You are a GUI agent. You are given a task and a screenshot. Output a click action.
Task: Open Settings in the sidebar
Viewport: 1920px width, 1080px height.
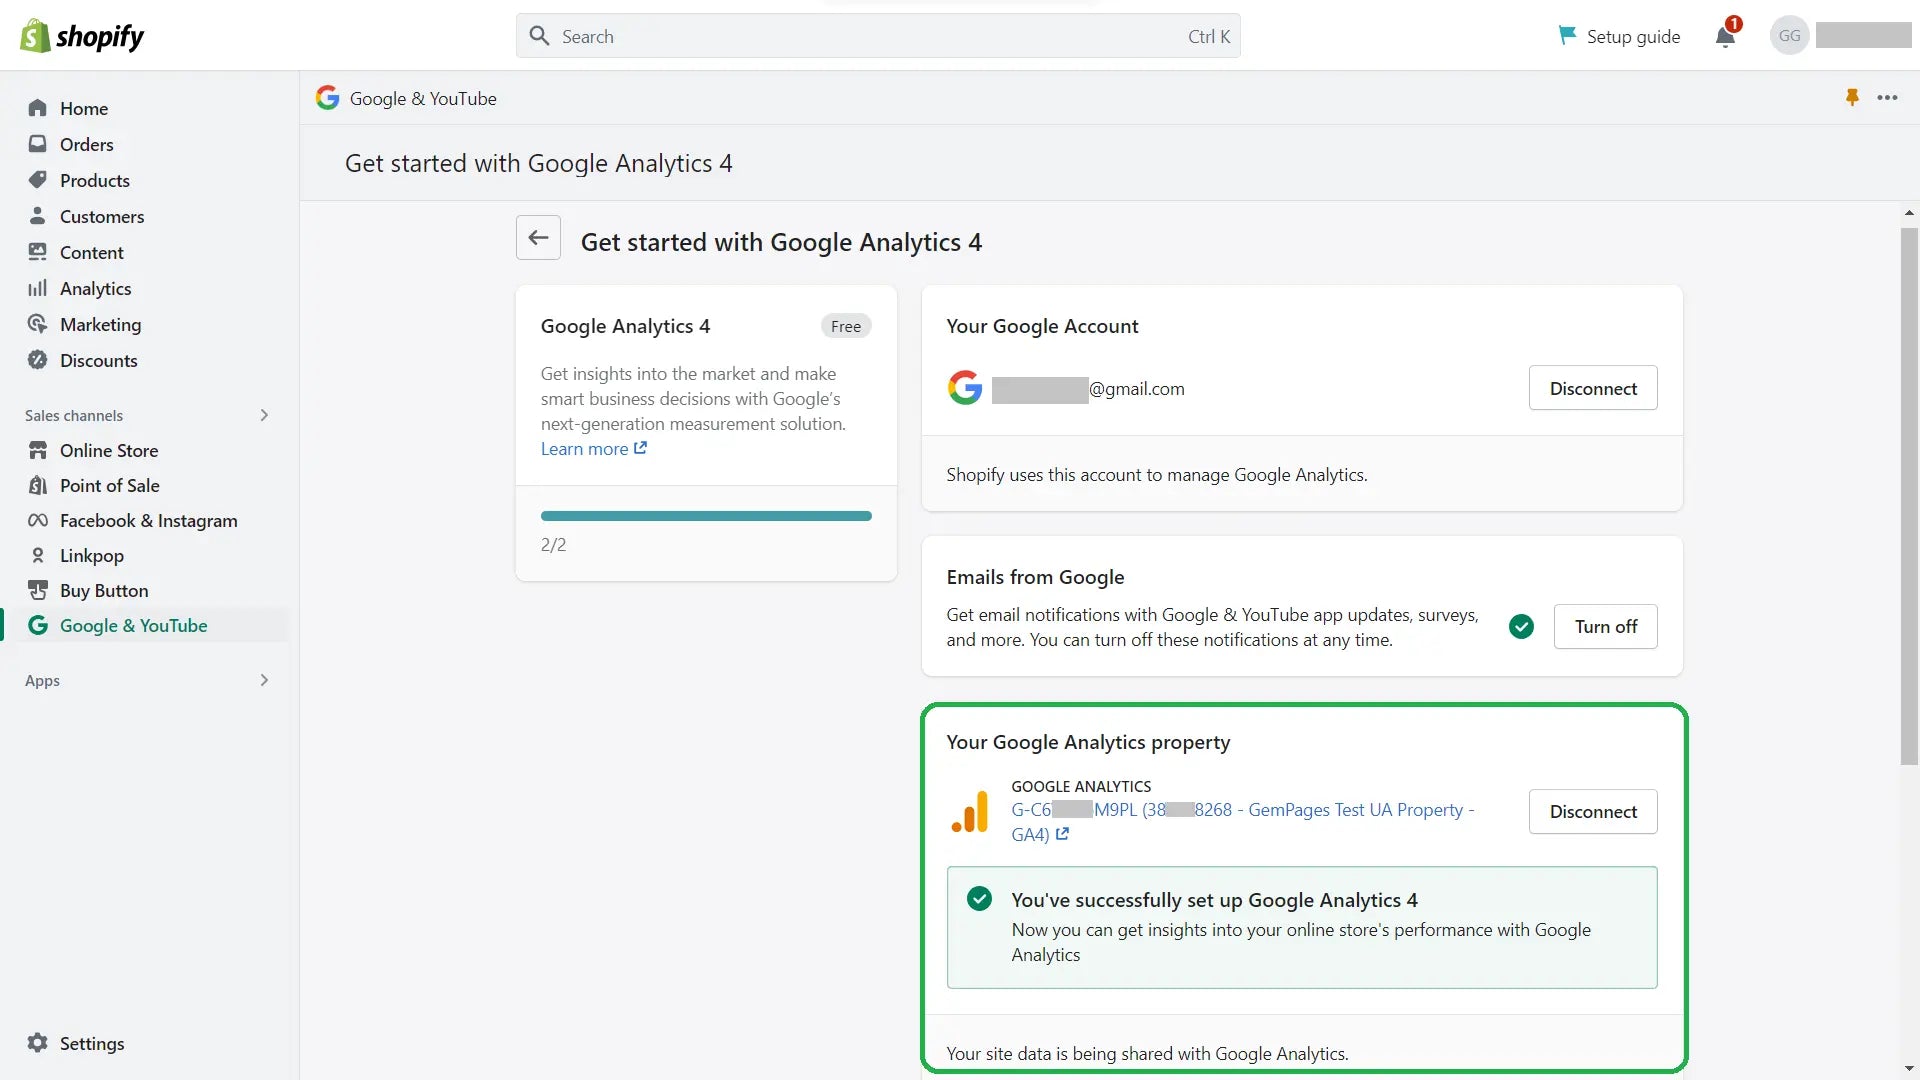[x=92, y=1043]
